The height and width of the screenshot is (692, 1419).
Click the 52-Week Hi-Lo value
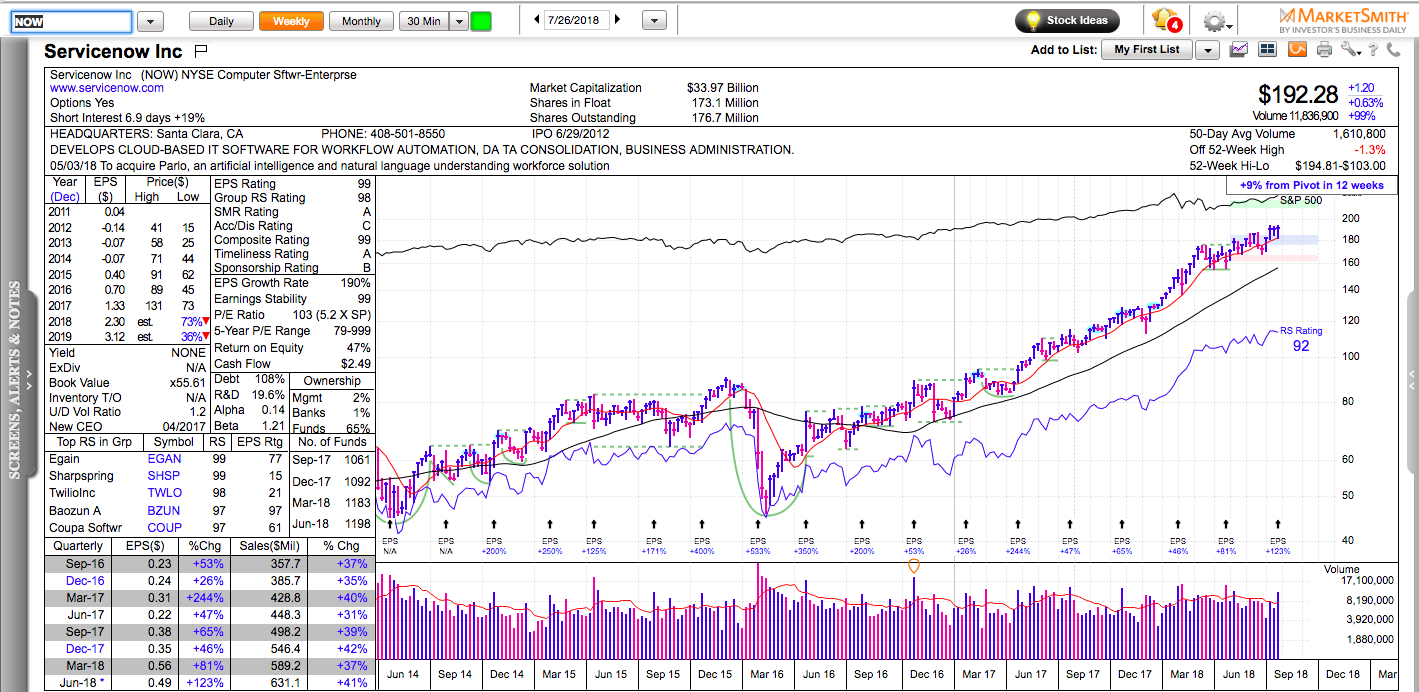(x=1338, y=166)
